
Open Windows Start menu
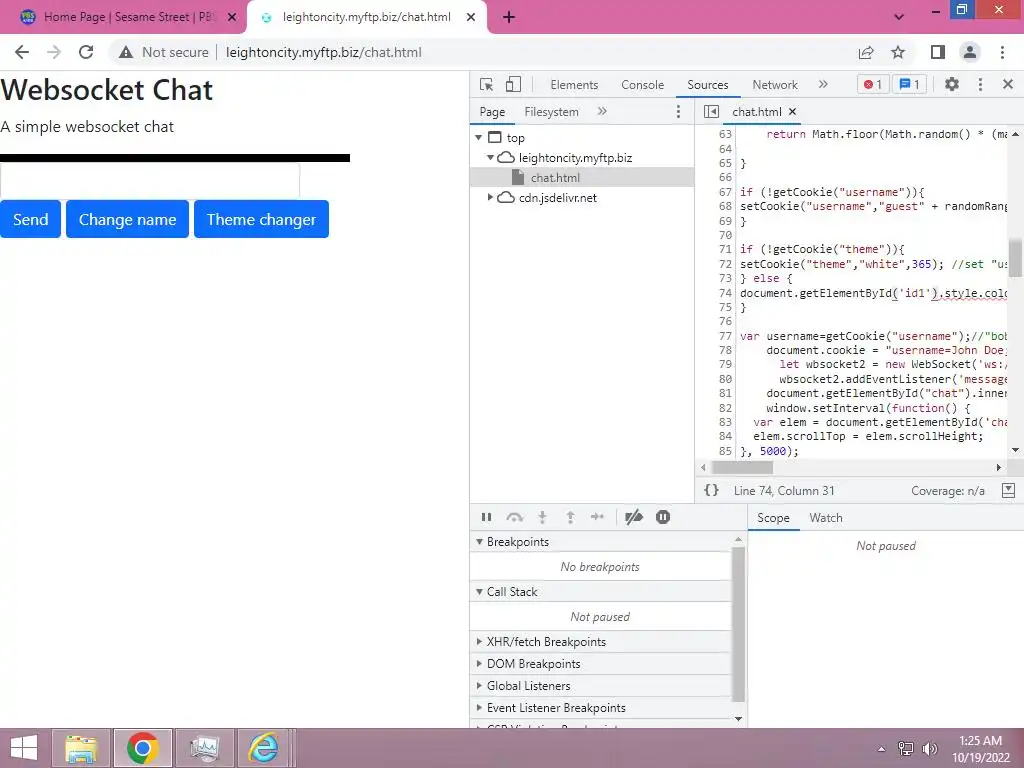click(24, 748)
